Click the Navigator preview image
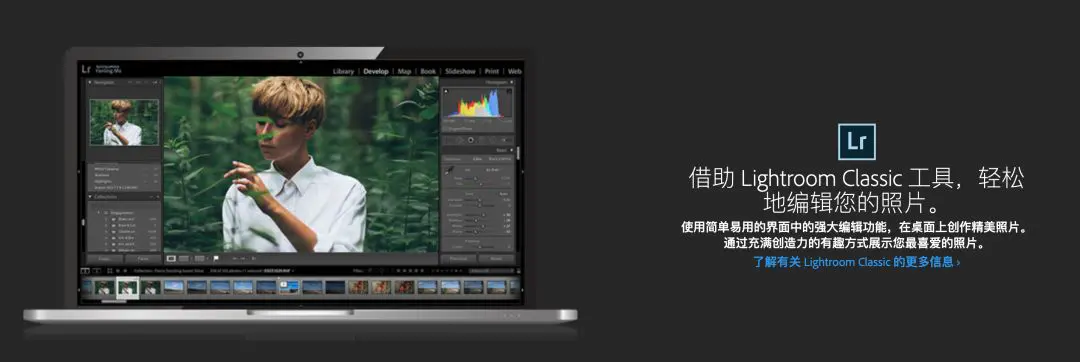The width and height of the screenshot is (1080, 362). [x=124, y=123]
